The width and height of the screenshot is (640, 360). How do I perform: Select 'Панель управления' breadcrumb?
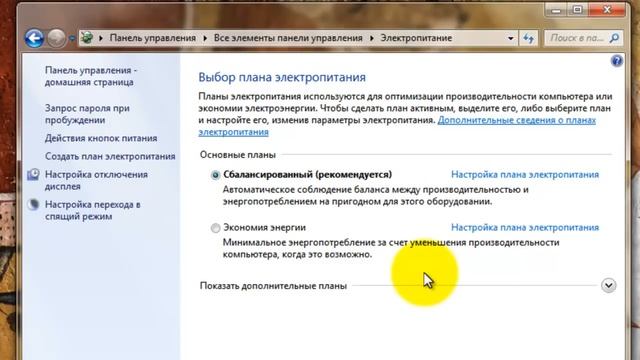153,38
